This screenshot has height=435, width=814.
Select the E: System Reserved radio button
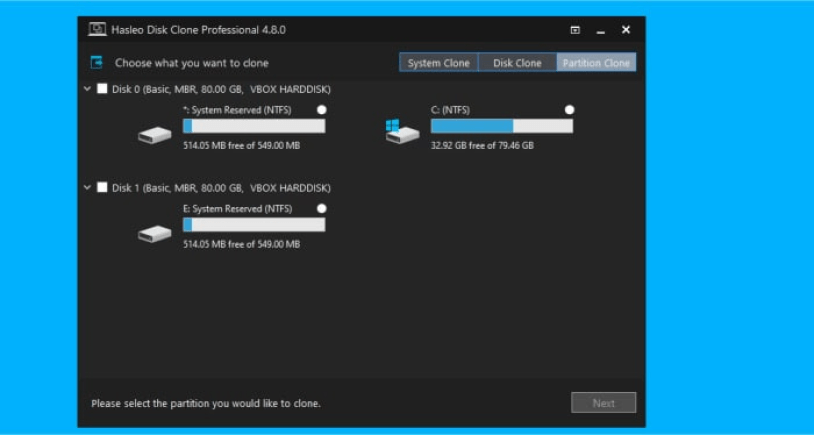(x=321, y=208)
